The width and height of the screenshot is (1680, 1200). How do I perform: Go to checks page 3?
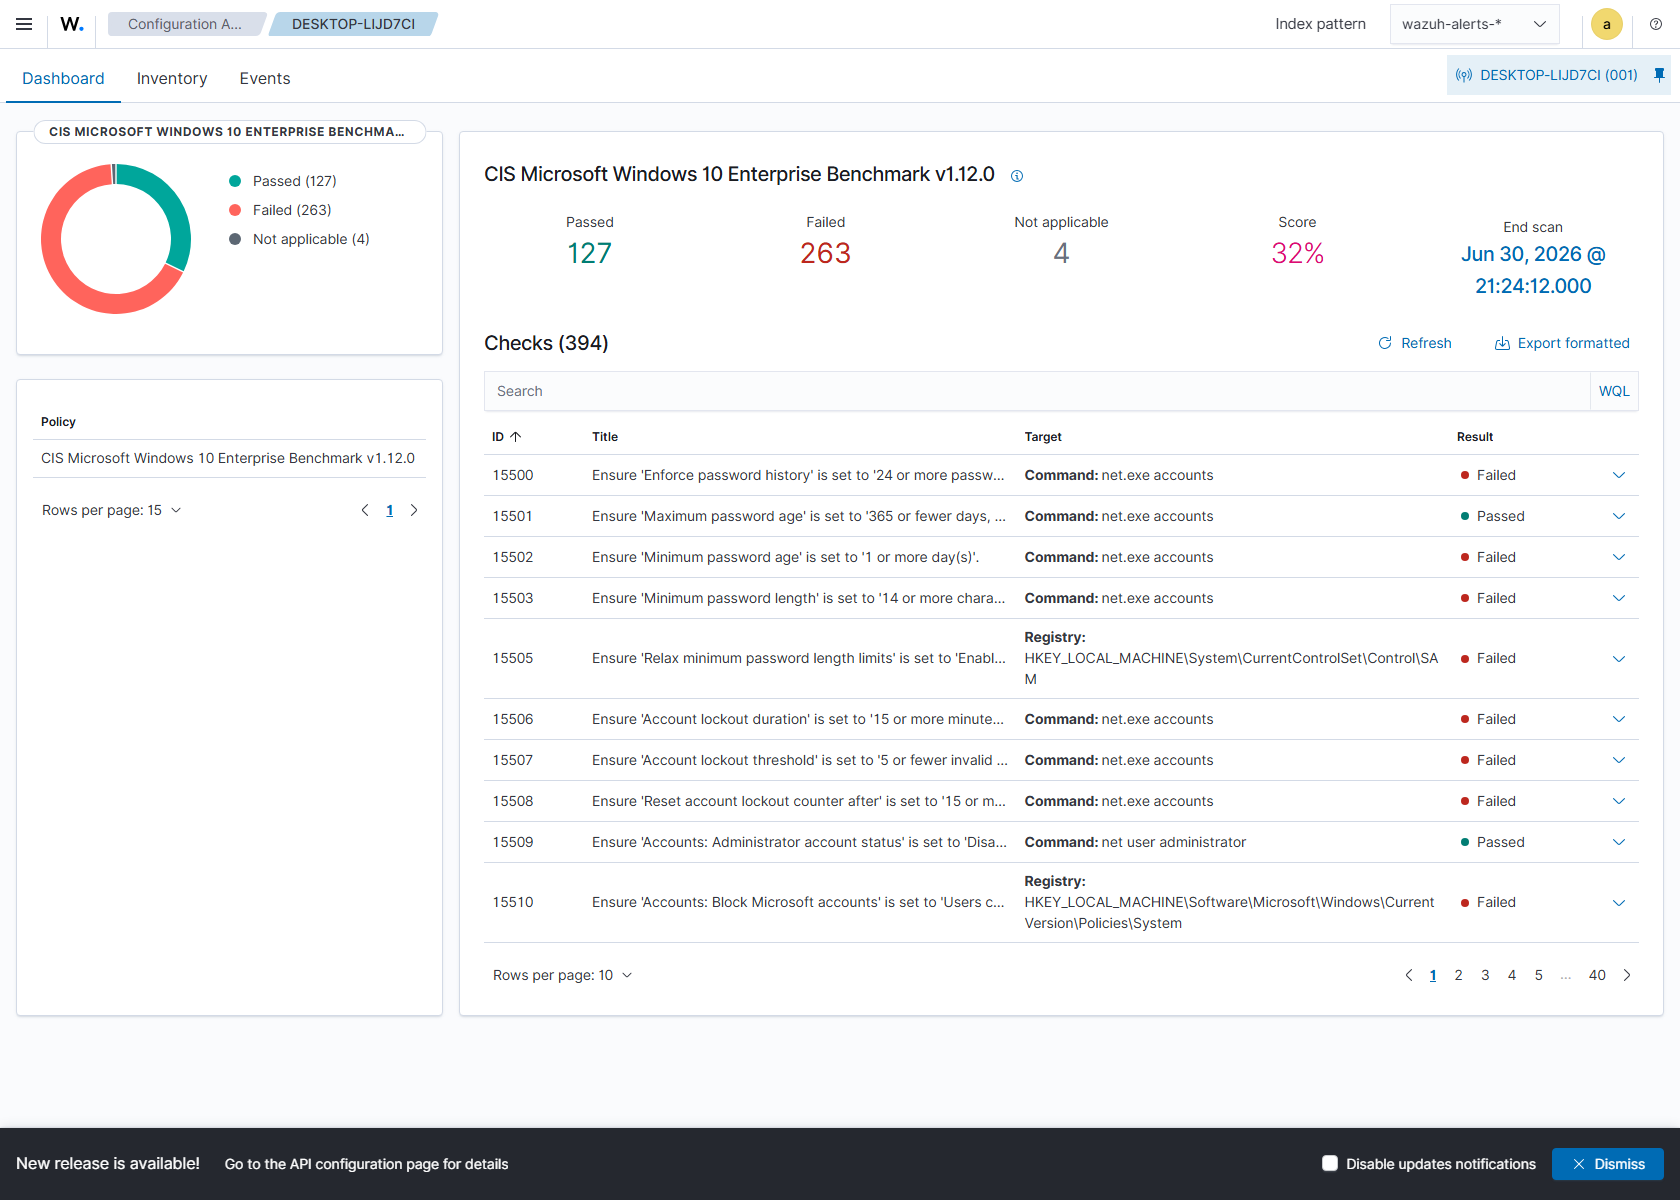1485,975
